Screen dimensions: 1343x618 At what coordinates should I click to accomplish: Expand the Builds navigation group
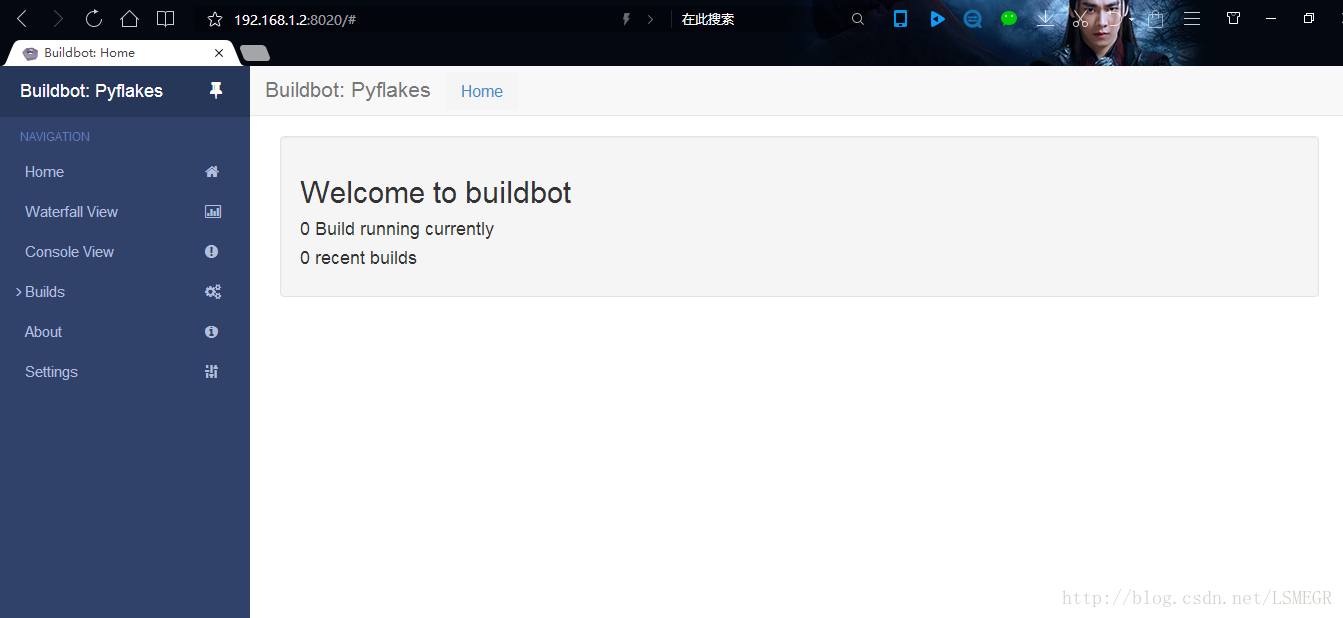pyautogui.click(x=44, y=292)
